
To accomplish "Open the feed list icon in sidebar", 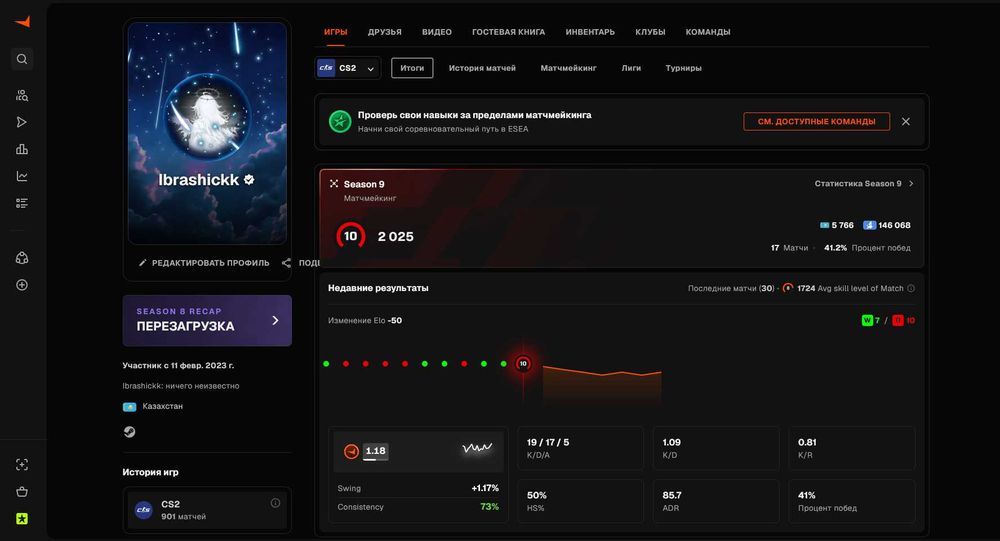I will (22, 203).
